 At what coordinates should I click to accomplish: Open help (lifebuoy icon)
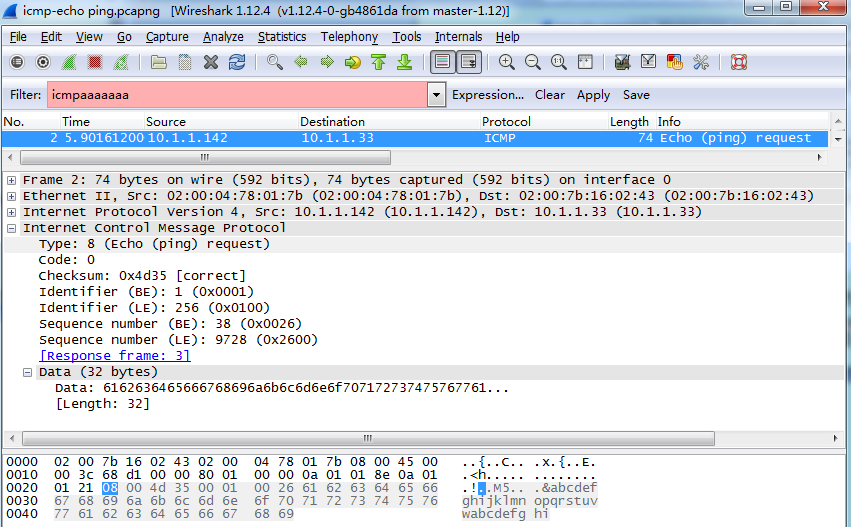pyautogui.click(x=739, y=62)
